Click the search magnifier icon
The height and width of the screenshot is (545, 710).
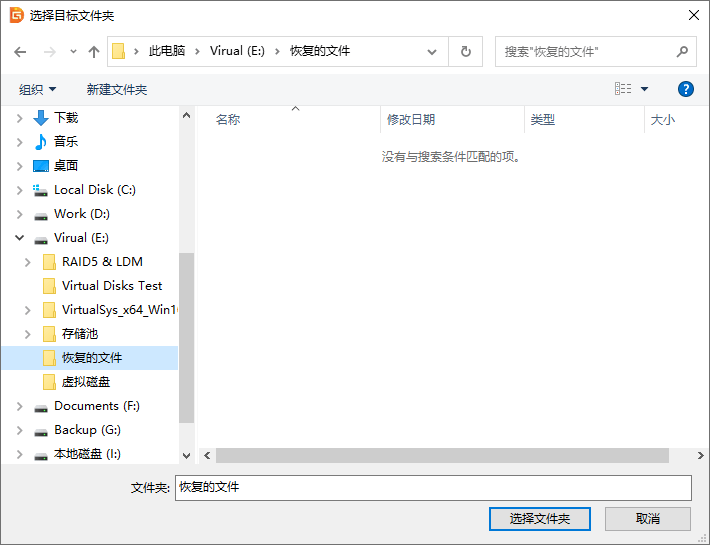682,52
